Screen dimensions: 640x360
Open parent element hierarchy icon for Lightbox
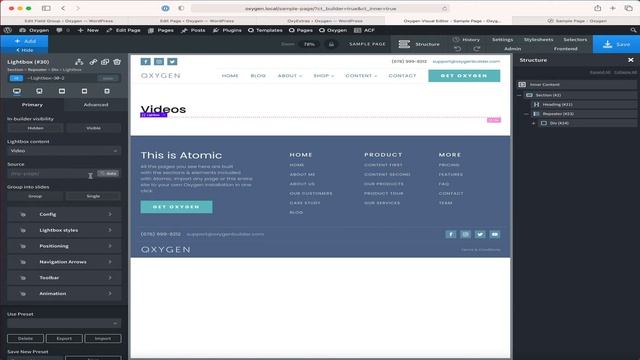79,62
